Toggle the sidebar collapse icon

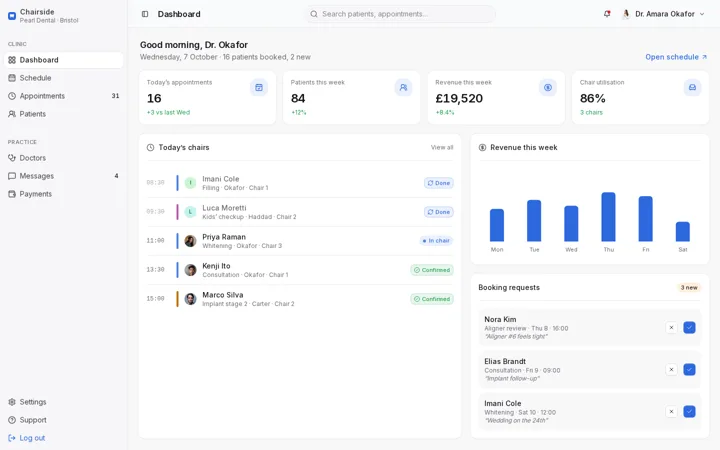tap(145, 14)
